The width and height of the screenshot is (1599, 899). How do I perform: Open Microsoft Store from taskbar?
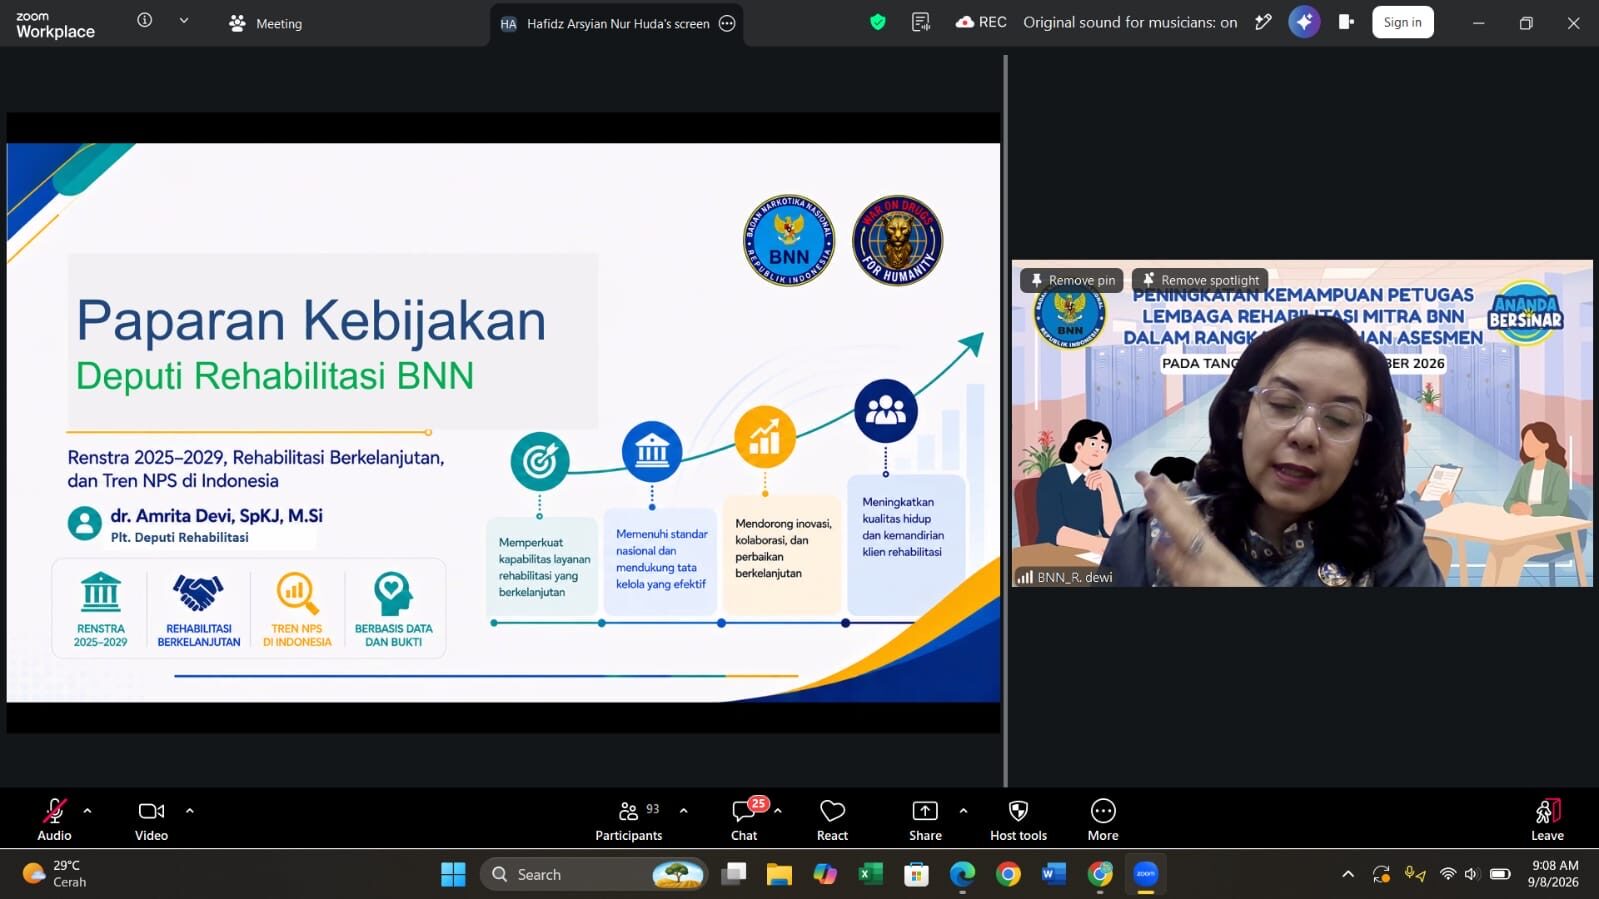[x=916, y=874]
